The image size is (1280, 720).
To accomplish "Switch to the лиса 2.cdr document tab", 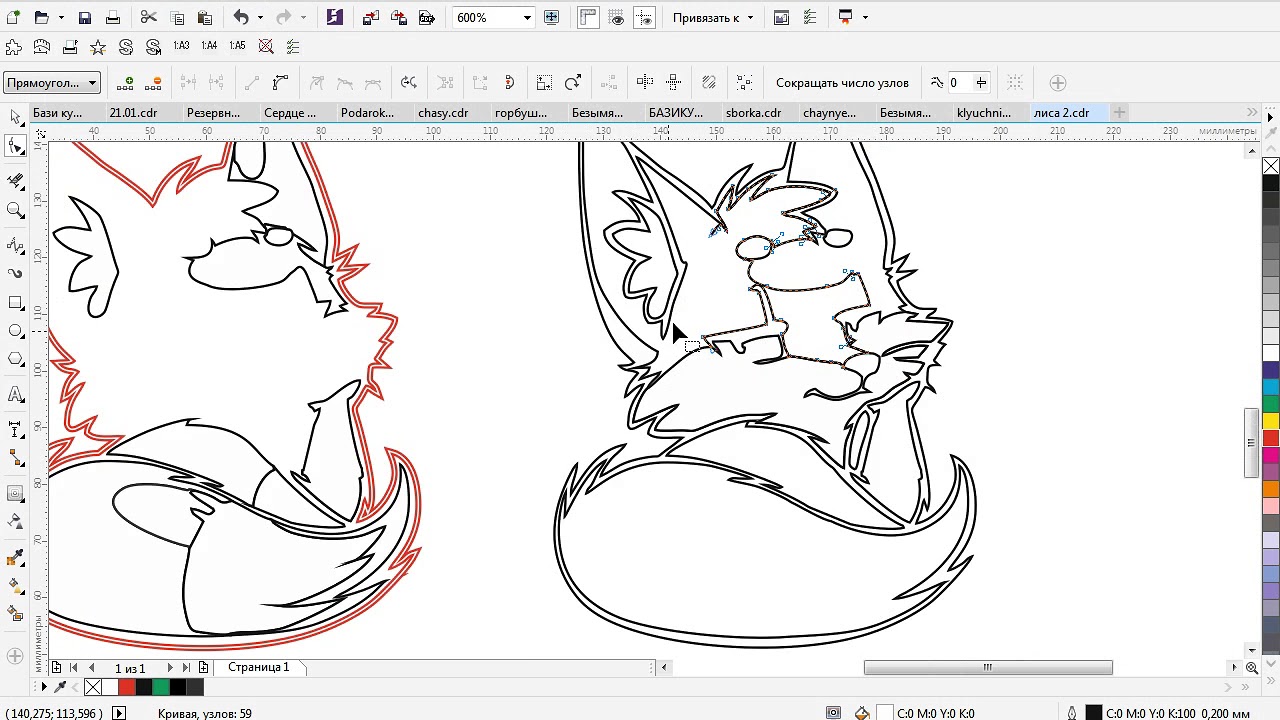I will [x=1062, y=113].
